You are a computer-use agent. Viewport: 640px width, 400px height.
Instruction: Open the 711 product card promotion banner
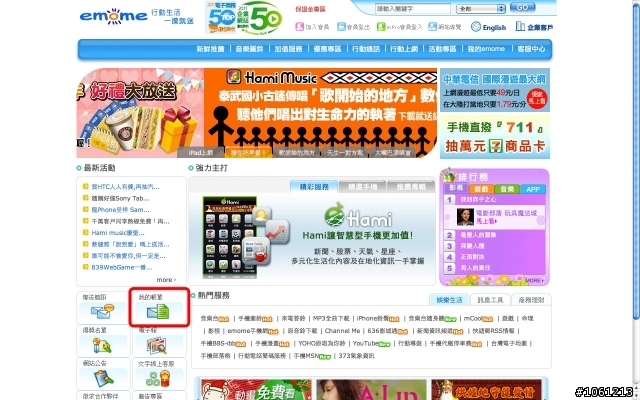point(495,137)
